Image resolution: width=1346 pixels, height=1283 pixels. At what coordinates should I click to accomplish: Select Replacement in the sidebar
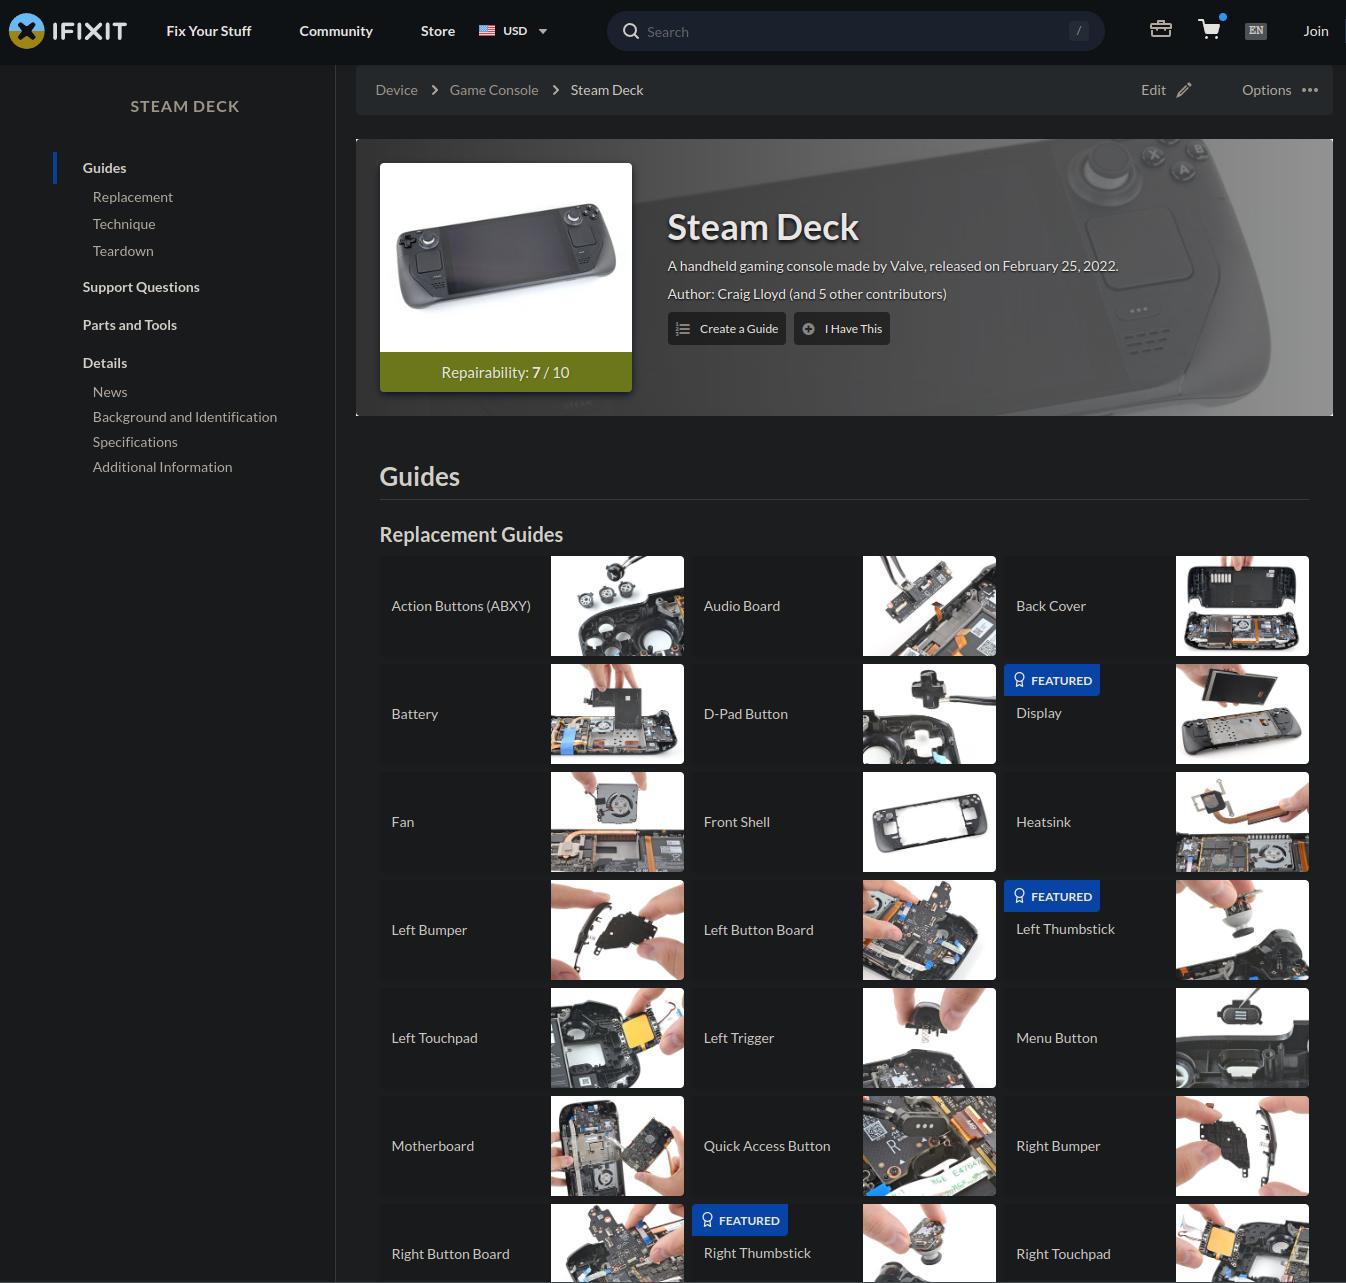click(x=133, y=197)
